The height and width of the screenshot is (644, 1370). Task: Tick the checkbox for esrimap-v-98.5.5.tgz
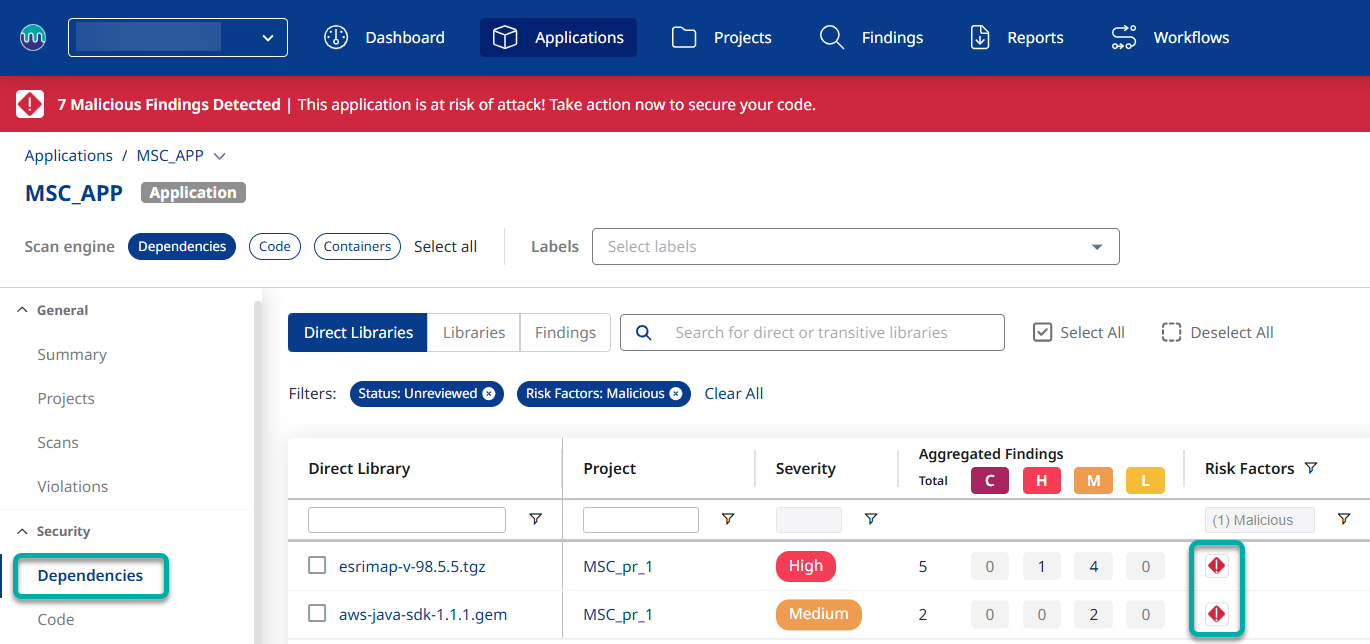pos(317,566)
